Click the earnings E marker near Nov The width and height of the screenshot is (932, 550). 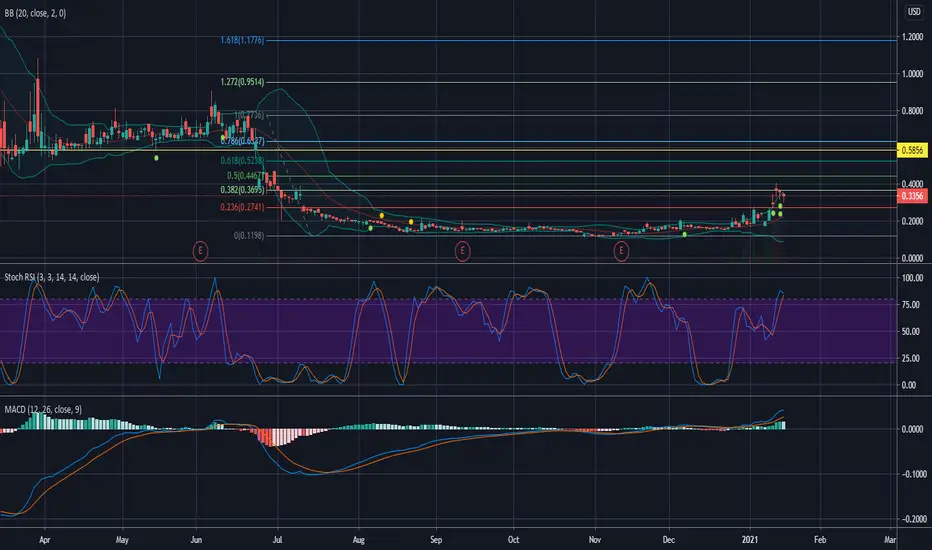(x=621, y=251)
